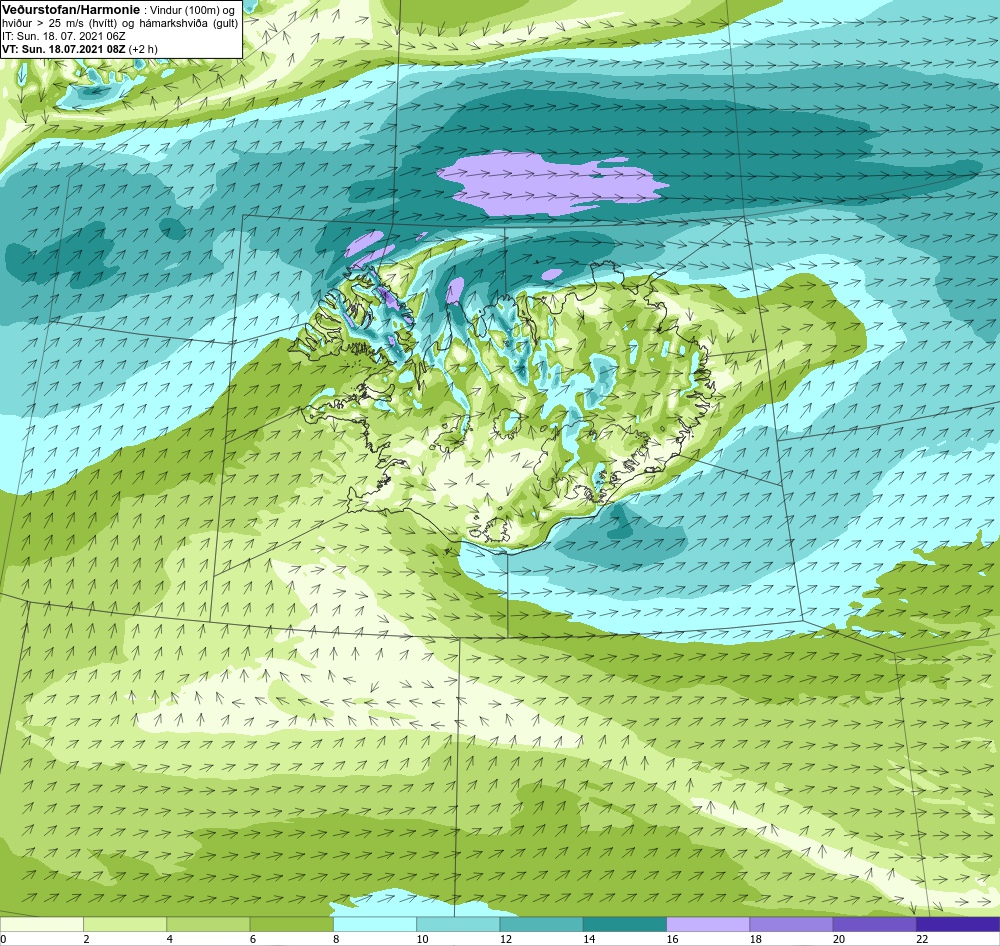Click the 20–22 m/s violet legend swatch
The width and height of the screenshot is (1000, 946).
point(874,924)
